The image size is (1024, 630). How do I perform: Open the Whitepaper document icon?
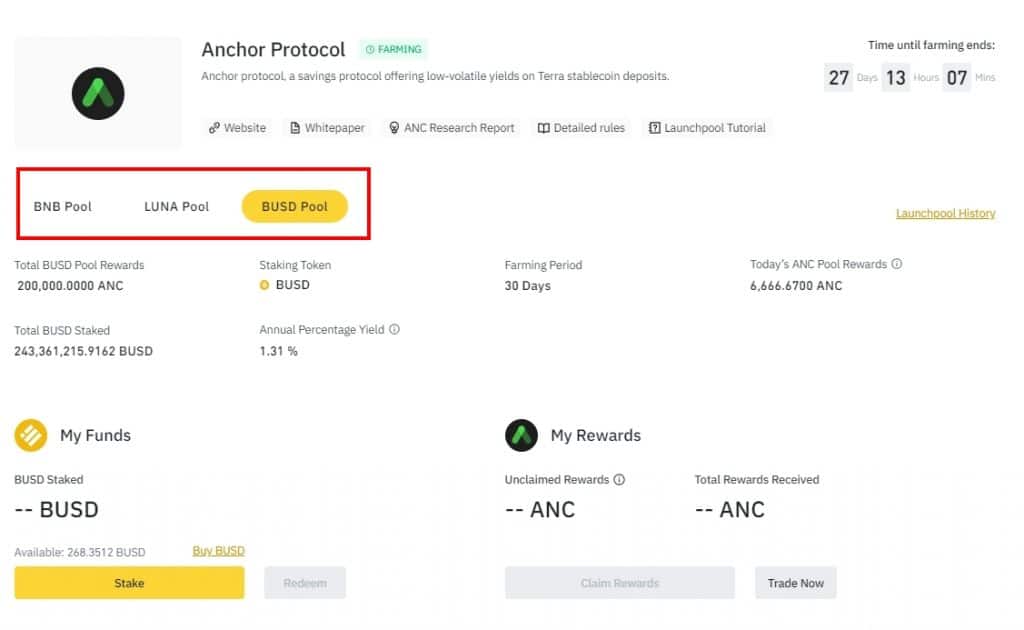coord(295,128)
